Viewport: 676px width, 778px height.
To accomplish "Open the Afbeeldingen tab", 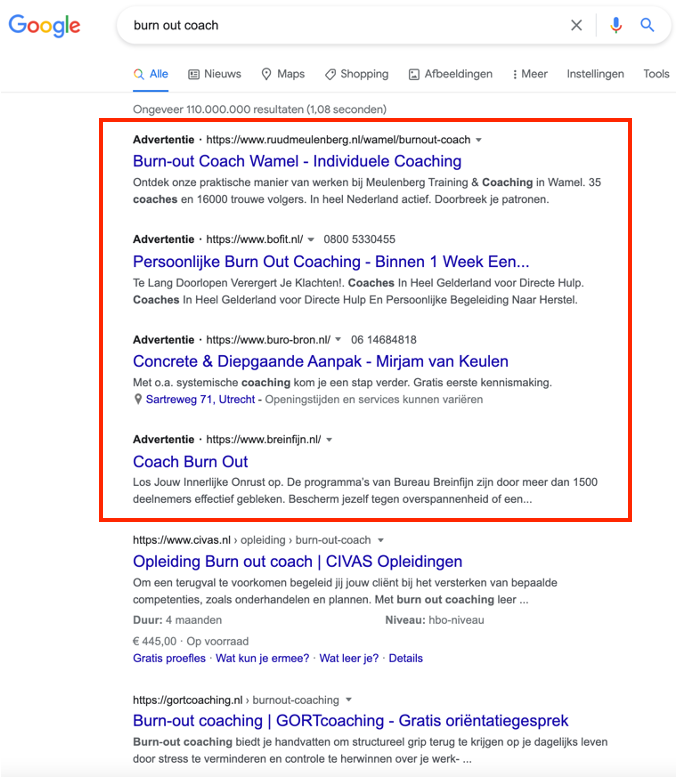I will click(x=450, y=74).
